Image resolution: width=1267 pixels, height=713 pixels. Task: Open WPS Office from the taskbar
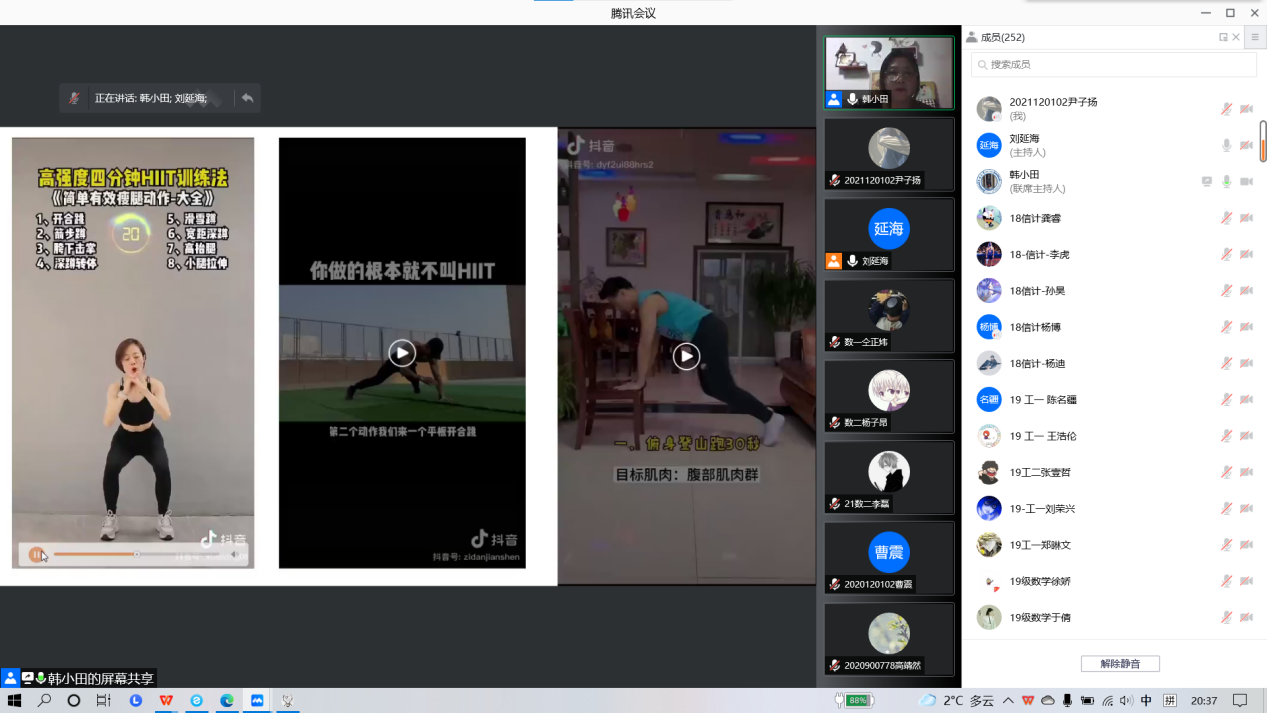pyautogui.click(x=166, y=701)
